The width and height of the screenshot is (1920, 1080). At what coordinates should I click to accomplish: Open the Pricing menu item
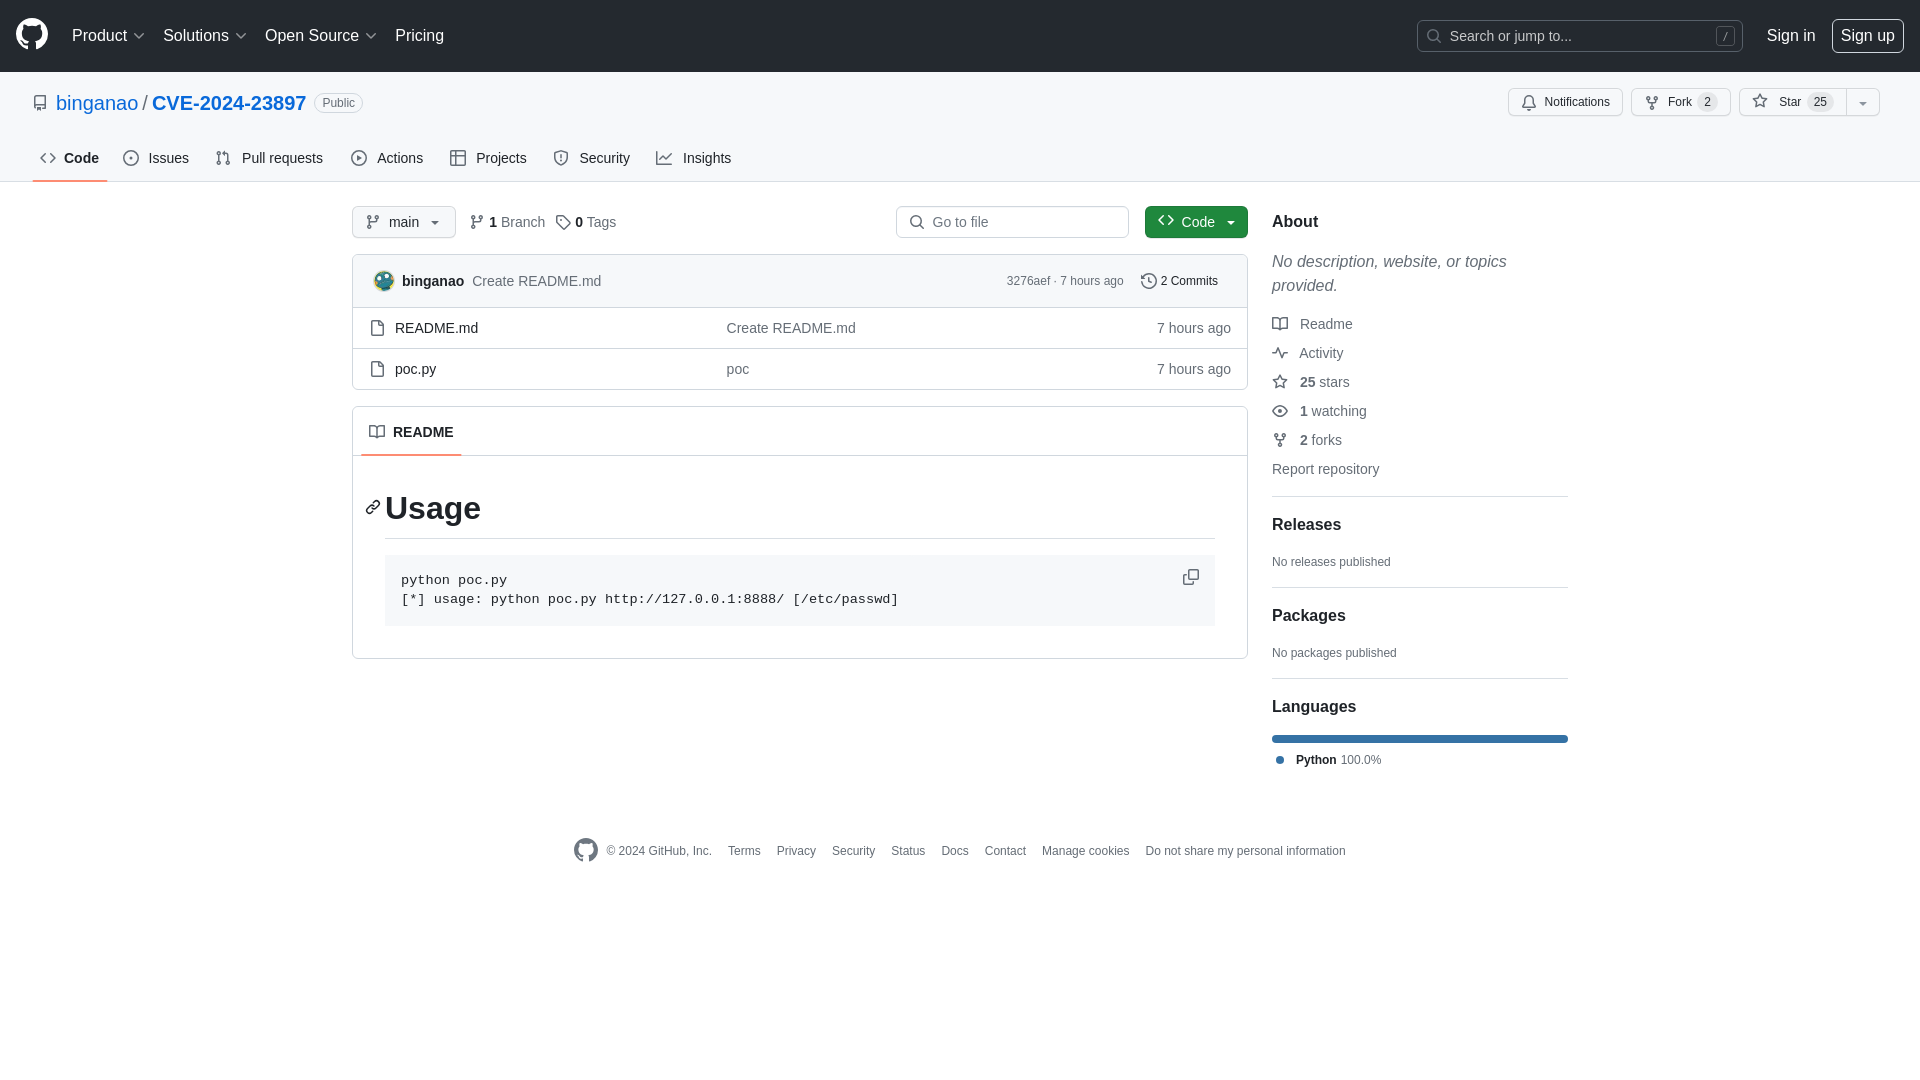[419, 36]
